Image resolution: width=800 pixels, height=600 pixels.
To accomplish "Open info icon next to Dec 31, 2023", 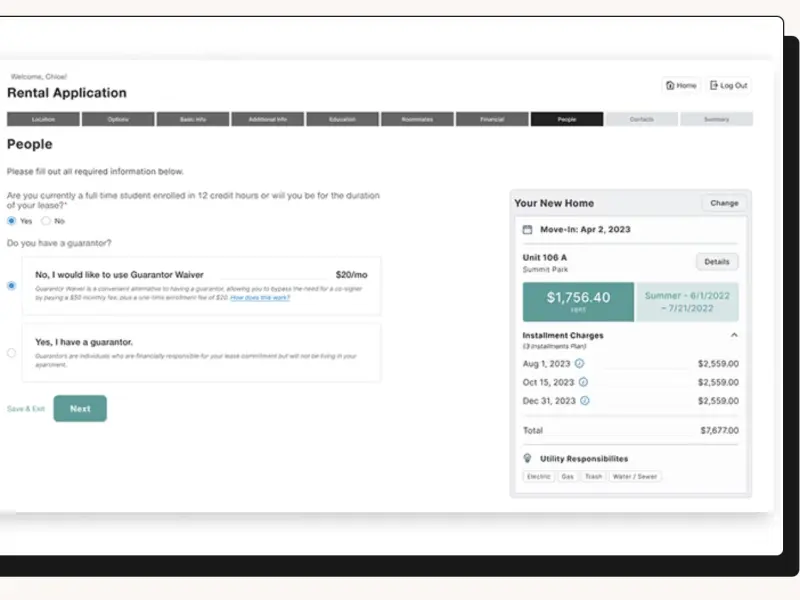I will pos(584,401).
